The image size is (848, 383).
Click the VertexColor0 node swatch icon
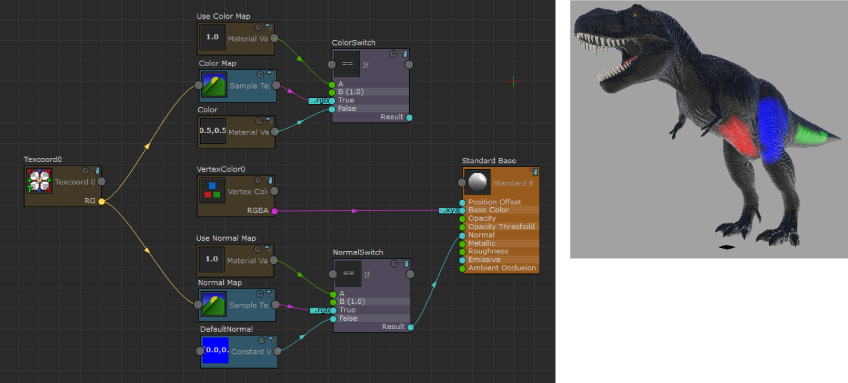[x=212, y=190]
